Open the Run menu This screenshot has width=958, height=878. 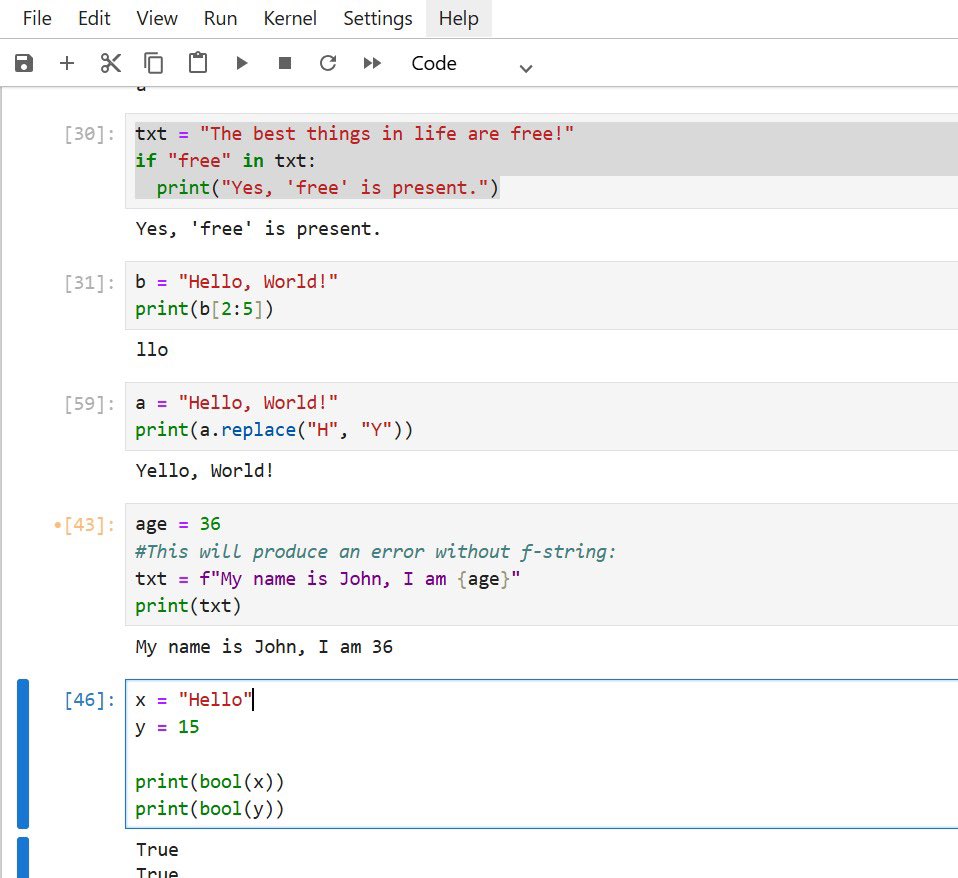tap(219, 18)
